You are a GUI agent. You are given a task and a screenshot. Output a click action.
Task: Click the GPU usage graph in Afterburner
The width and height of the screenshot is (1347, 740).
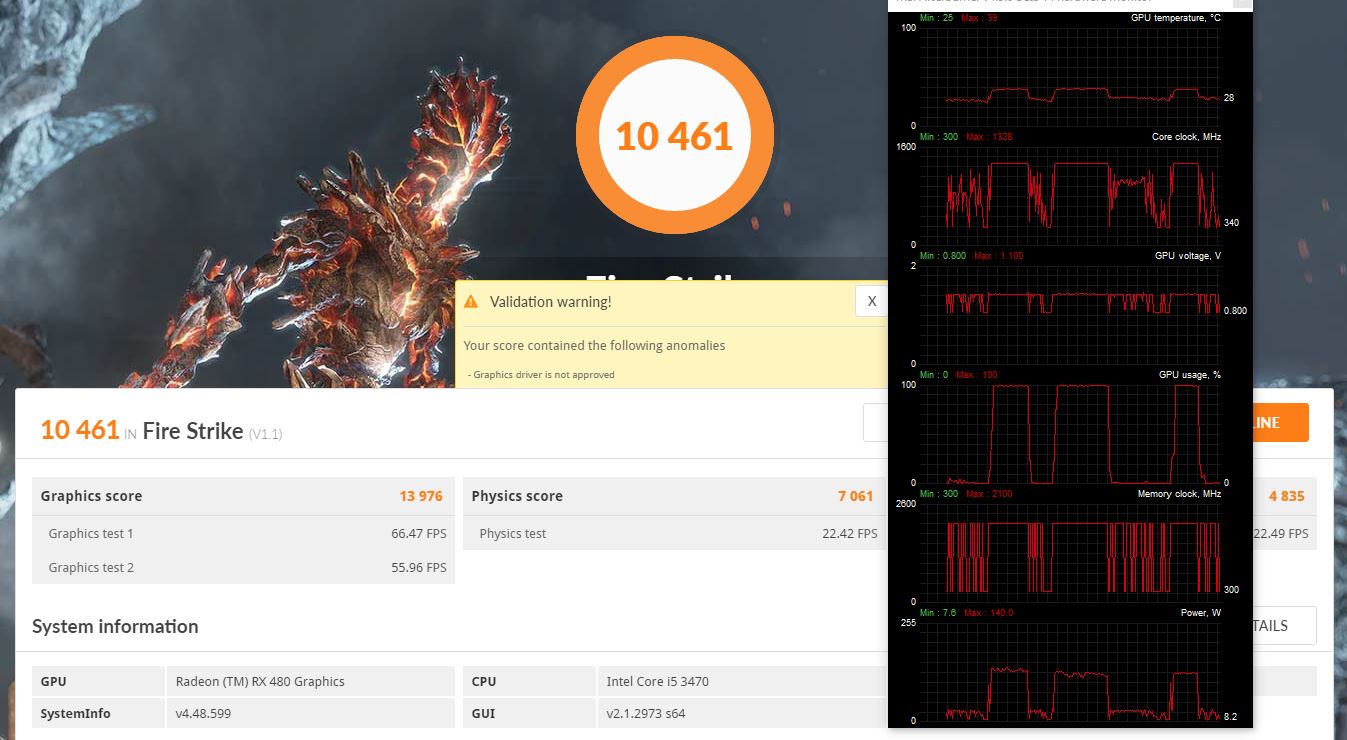[1069, 433]
